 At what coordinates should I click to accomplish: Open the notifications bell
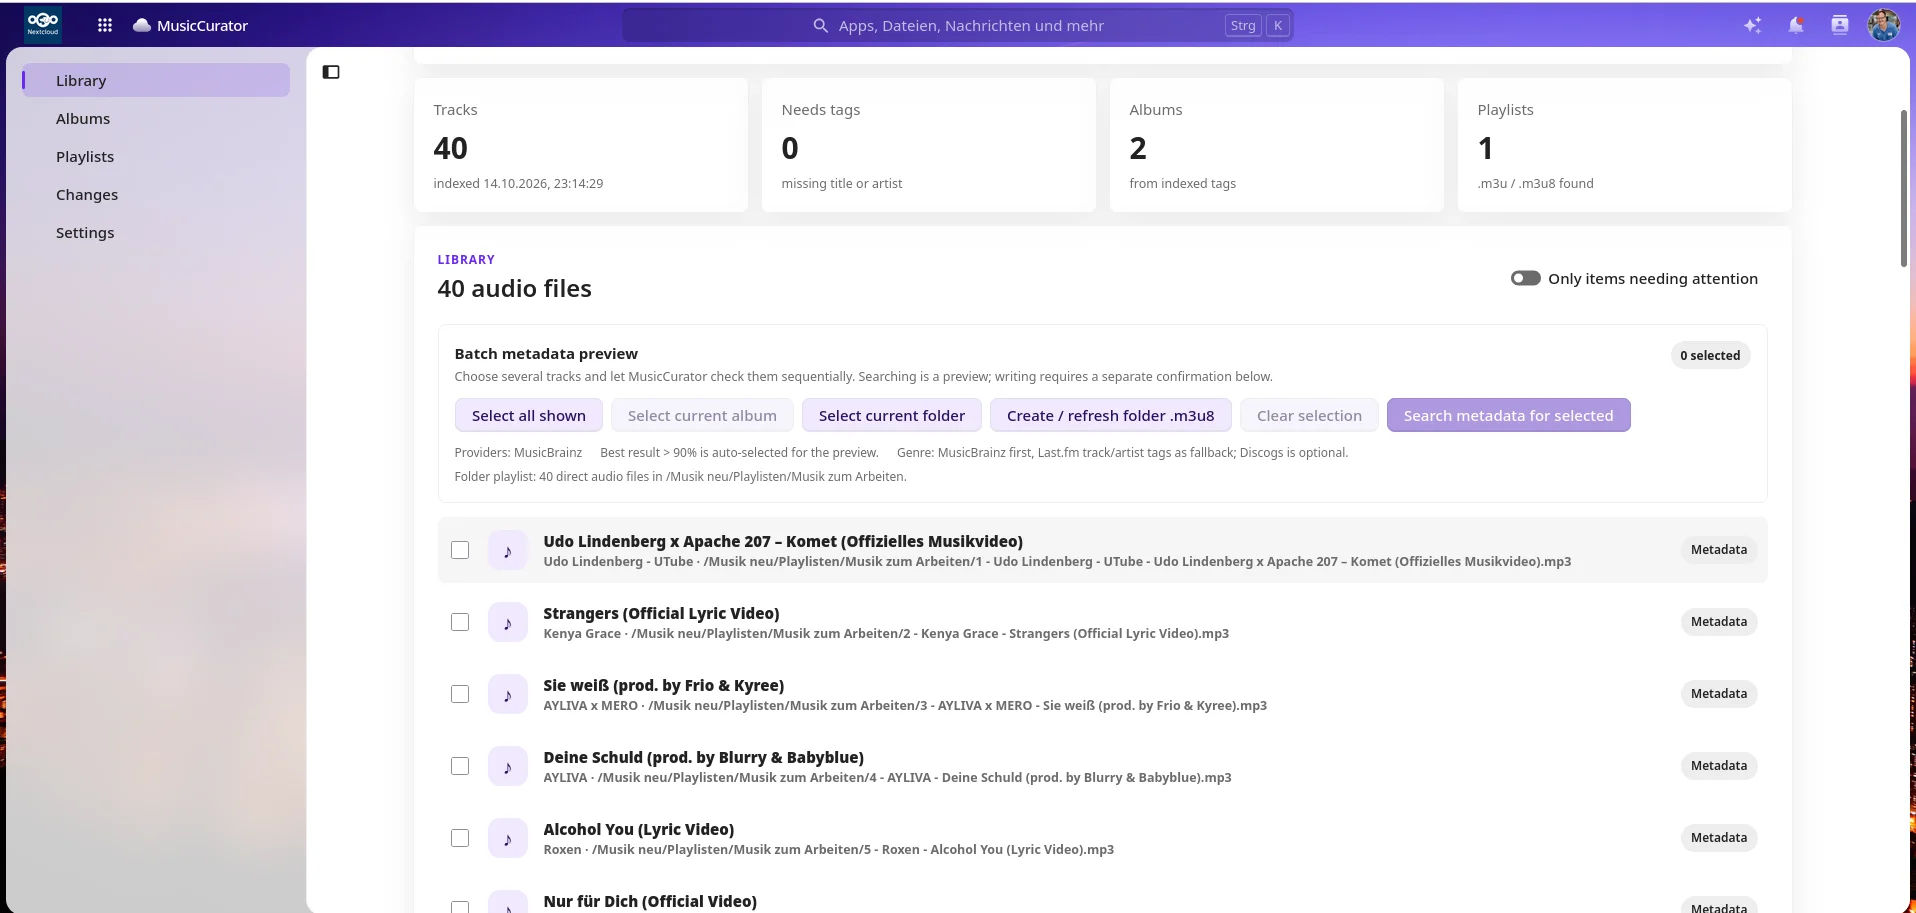(x=1796, y=25)
